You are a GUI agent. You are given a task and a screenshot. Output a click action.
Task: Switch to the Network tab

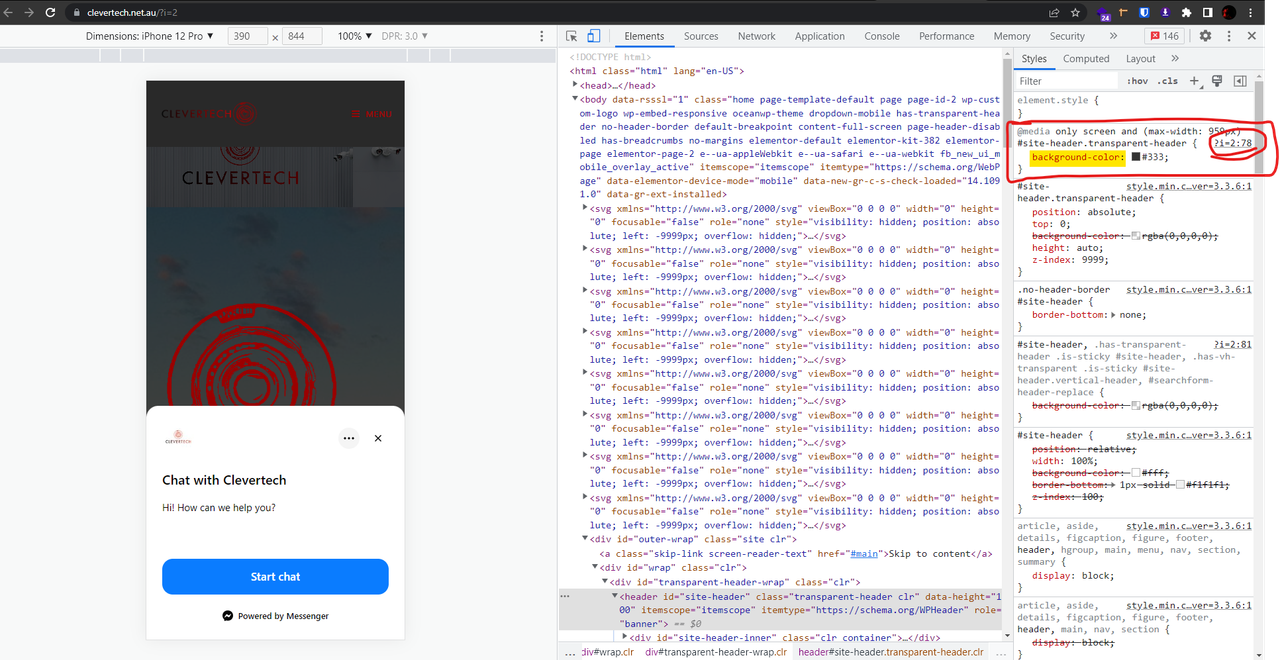[757, 36]
